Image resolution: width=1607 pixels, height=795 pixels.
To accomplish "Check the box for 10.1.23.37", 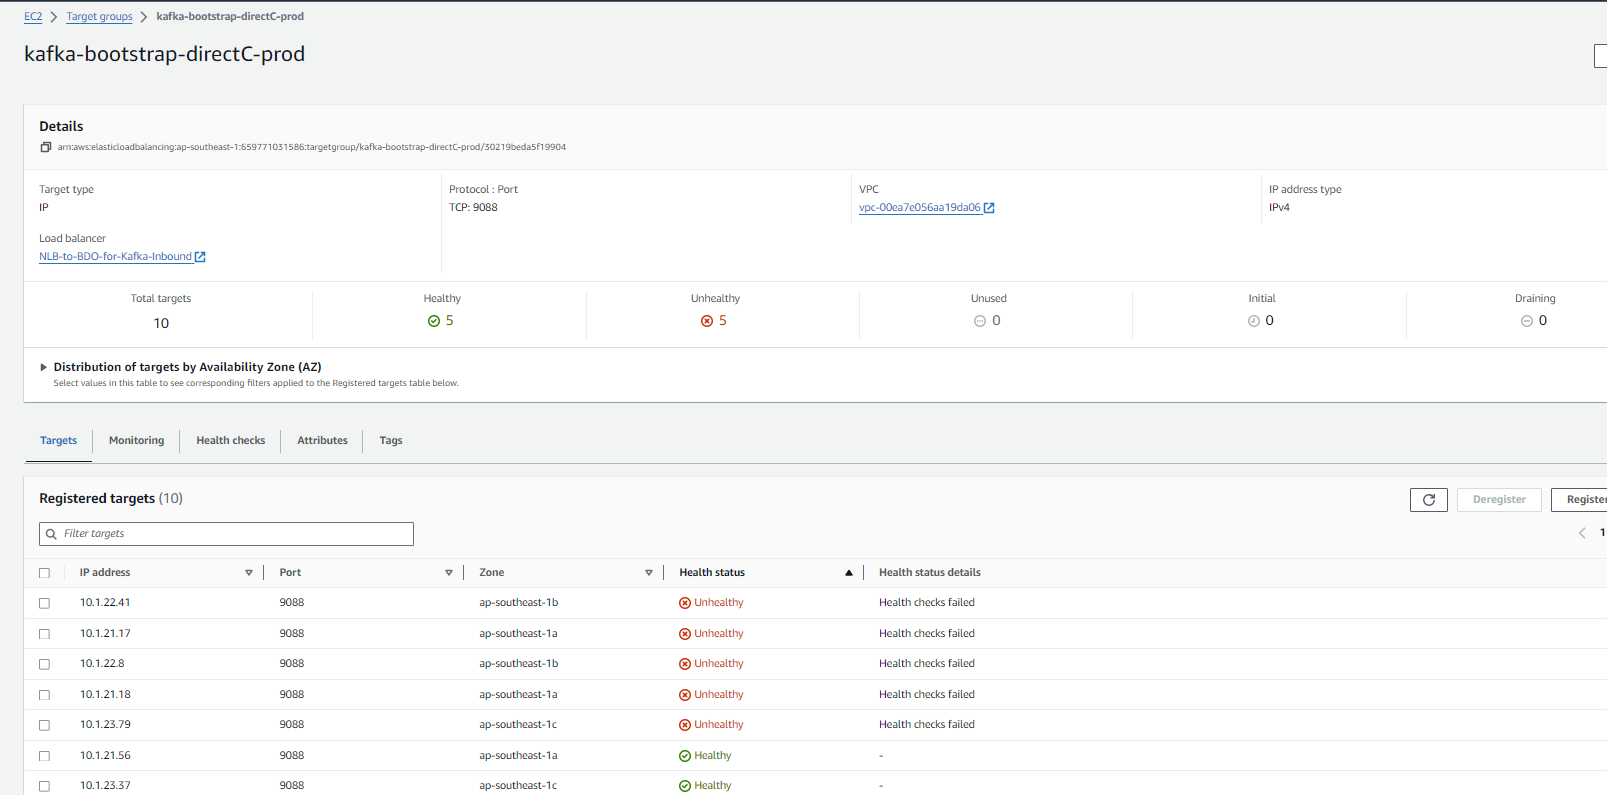I will (44, 786).
